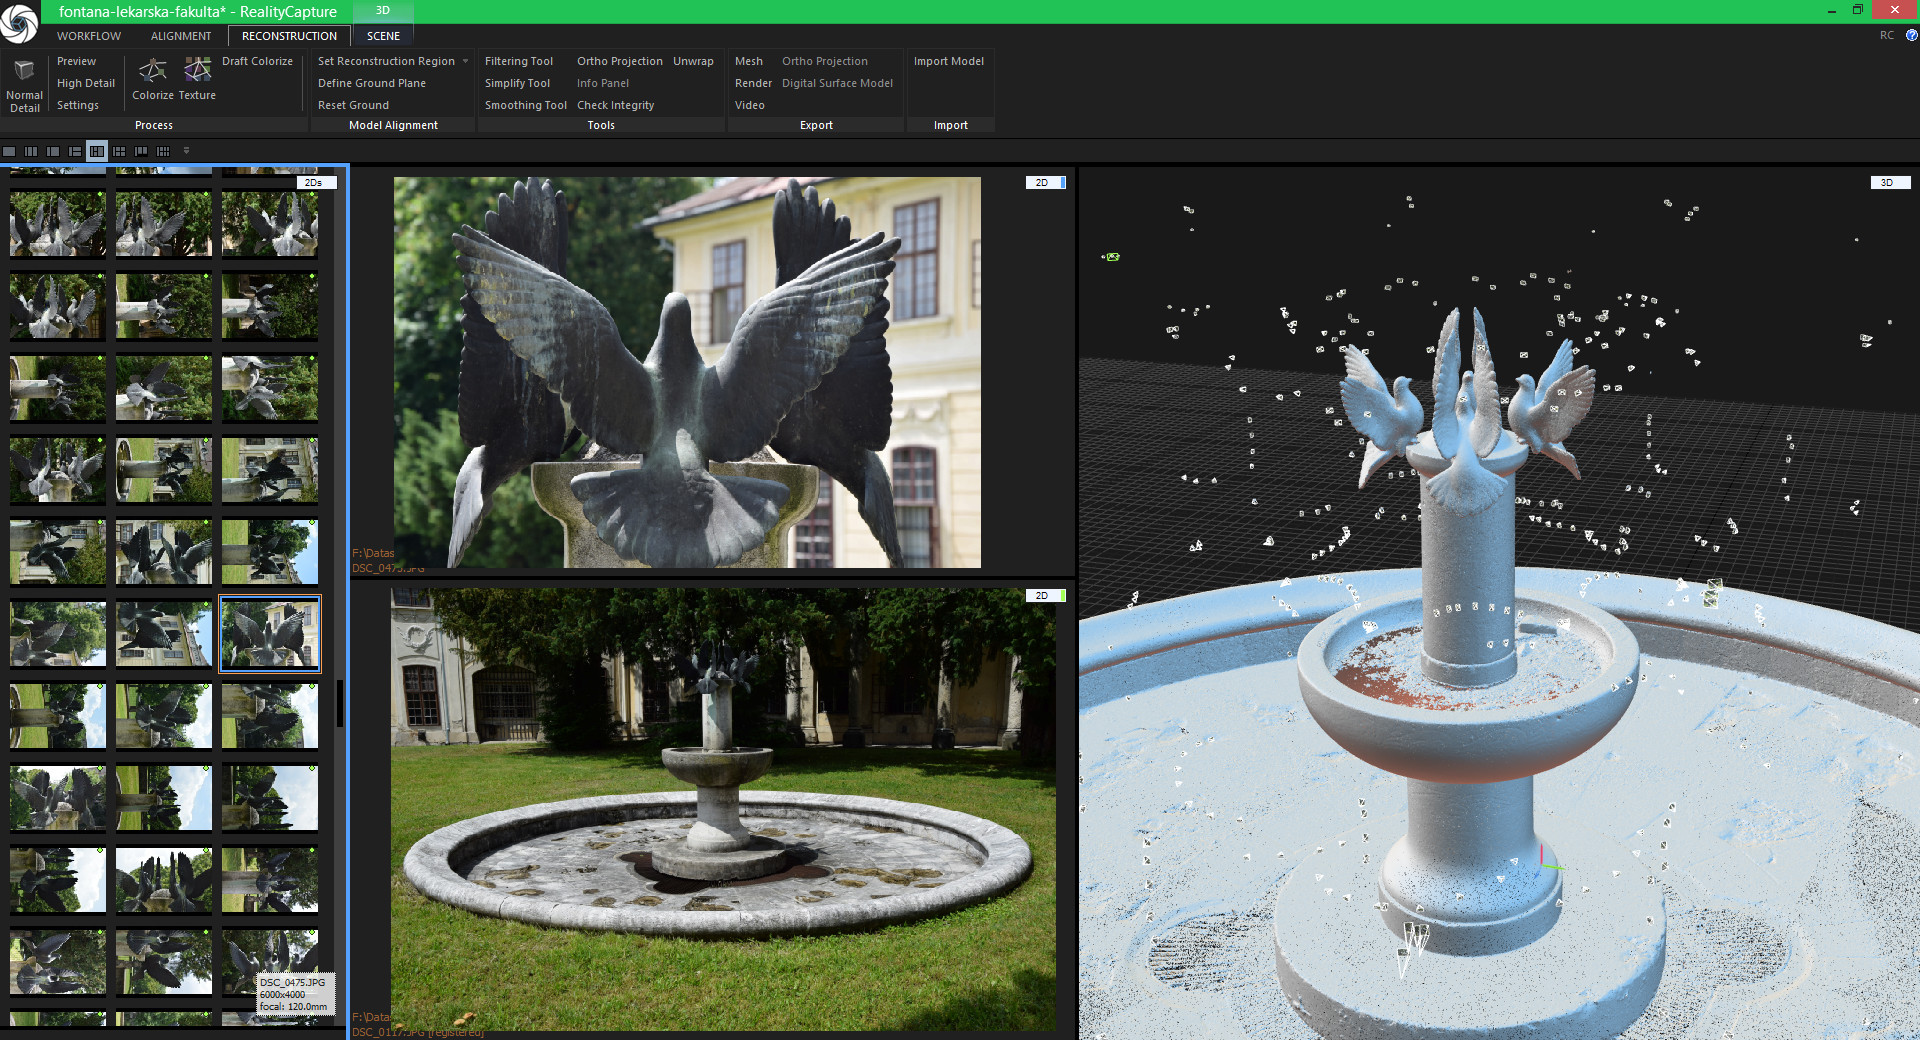This screenshot has height=1040, width=1920.
Task: Toggle the 2D mode badge on top image view
Action: pos(1043,183)
